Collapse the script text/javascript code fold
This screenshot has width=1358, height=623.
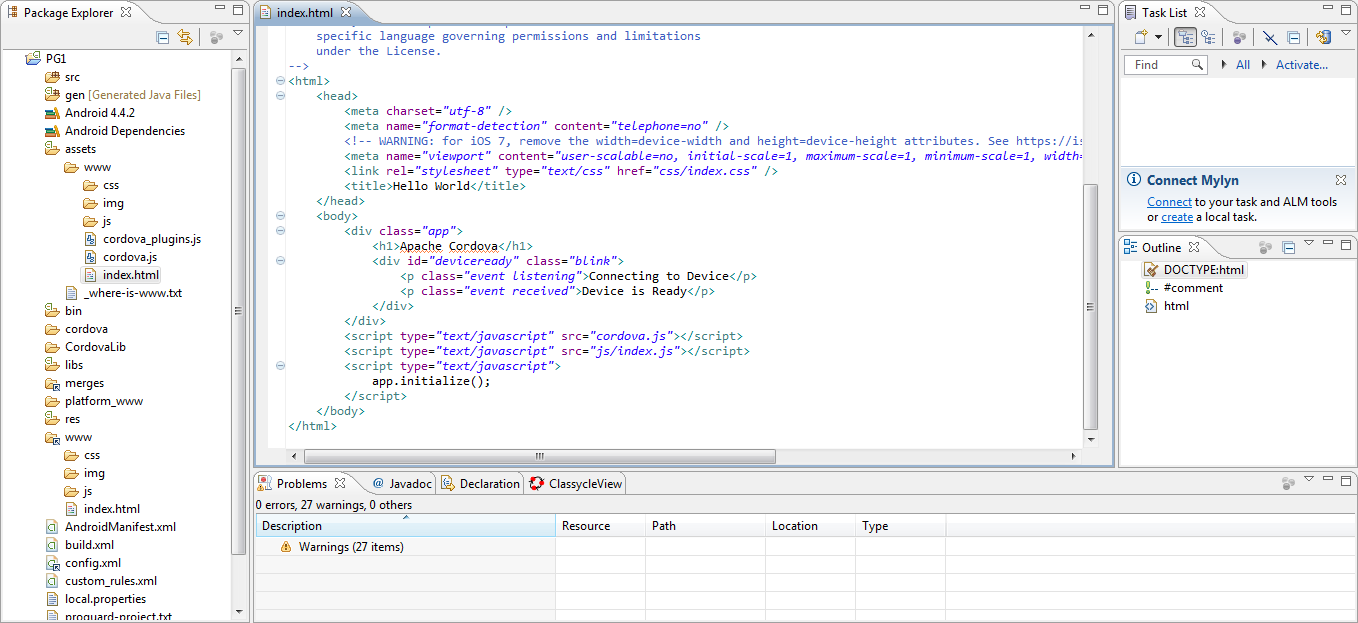pyautogui.click(x=280, y=366)
